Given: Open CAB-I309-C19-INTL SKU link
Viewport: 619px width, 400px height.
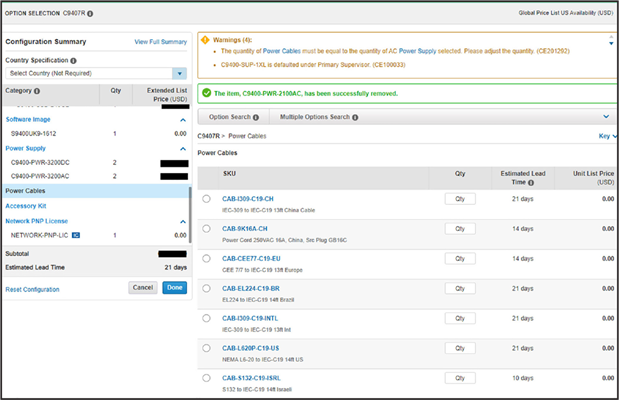Looking at the screenshot, I should point(250,318).
